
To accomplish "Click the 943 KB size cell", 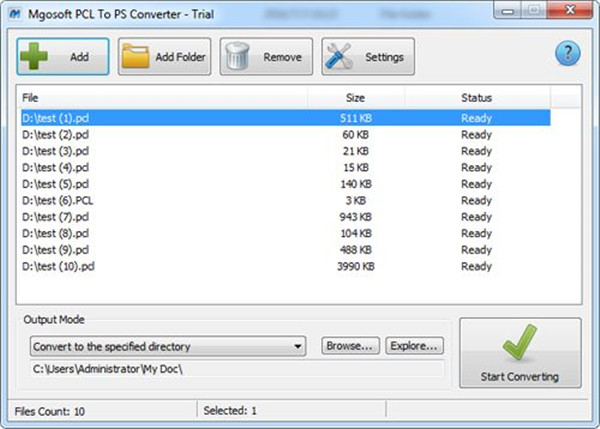I will [355, 217].
